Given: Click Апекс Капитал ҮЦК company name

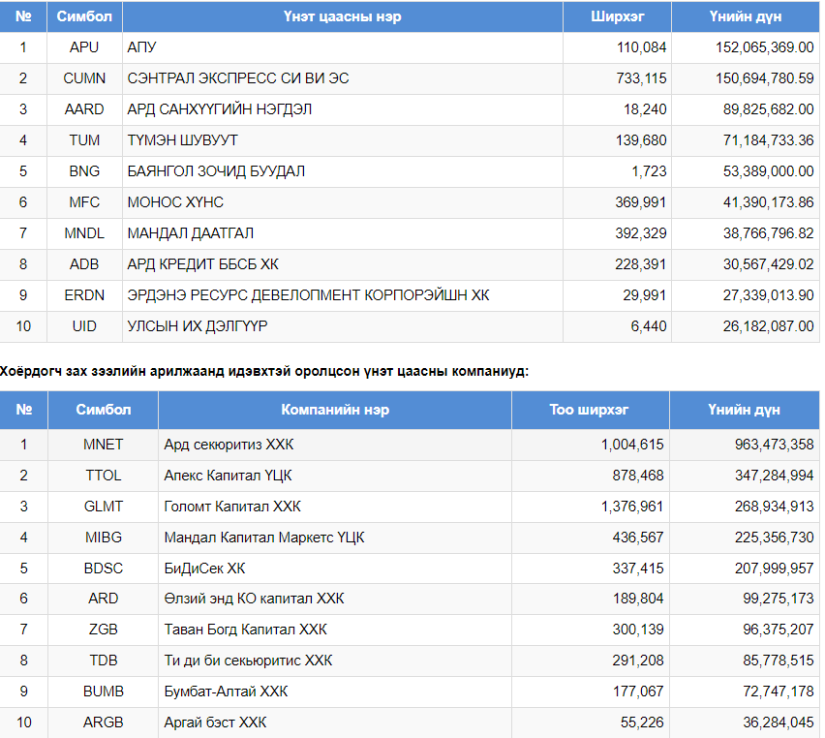Looking at the screenshot, I should pos(227,476).
